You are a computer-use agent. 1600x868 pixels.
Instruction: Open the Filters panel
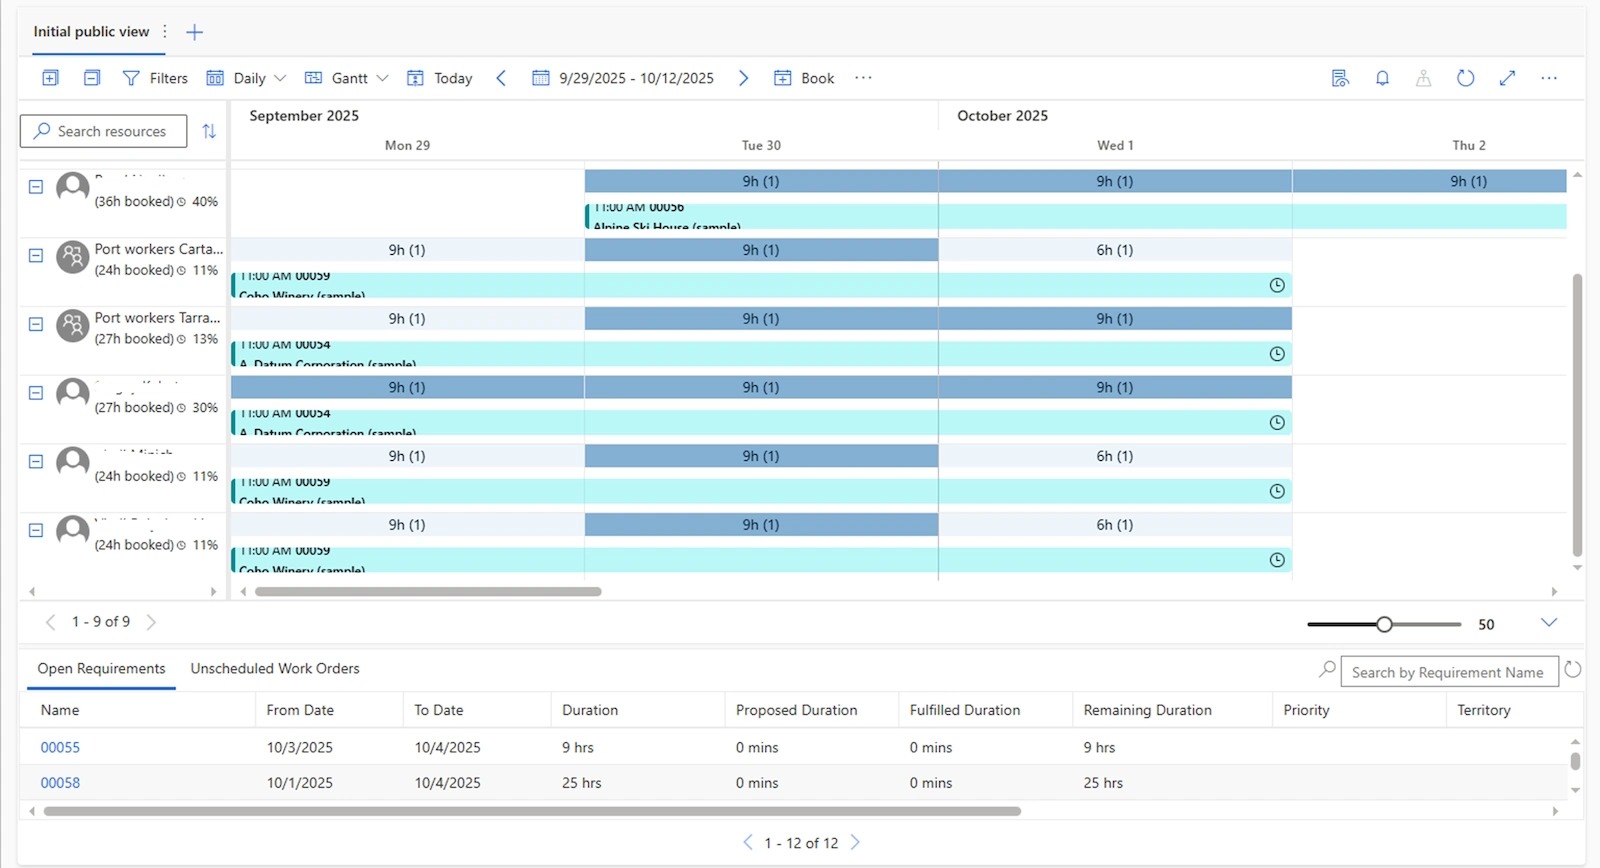155,78
